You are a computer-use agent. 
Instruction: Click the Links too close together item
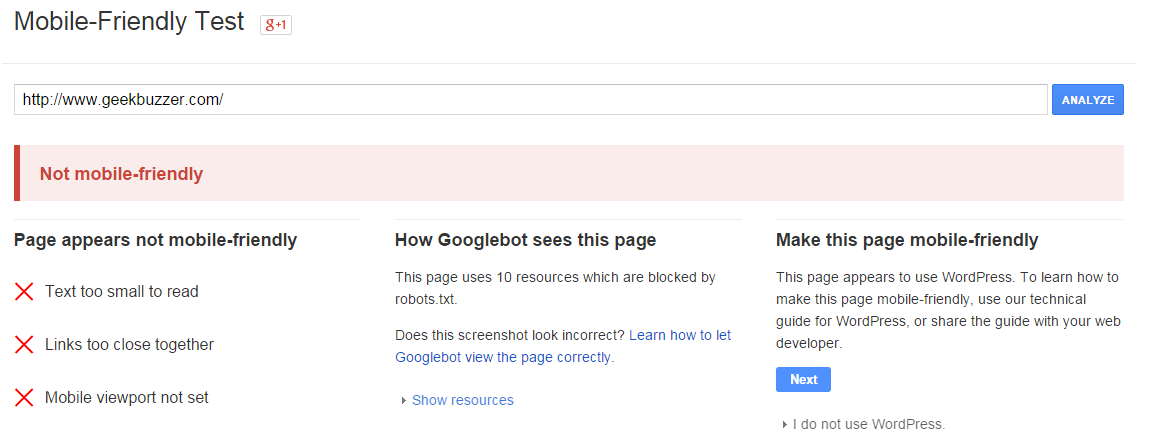pos(129,344)
